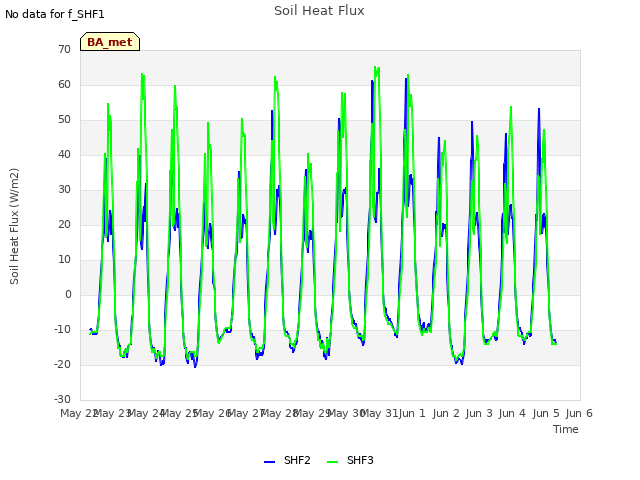Click the -10 y-axis tick label
This screenshot has width=640, height=480.
(63, 329)
